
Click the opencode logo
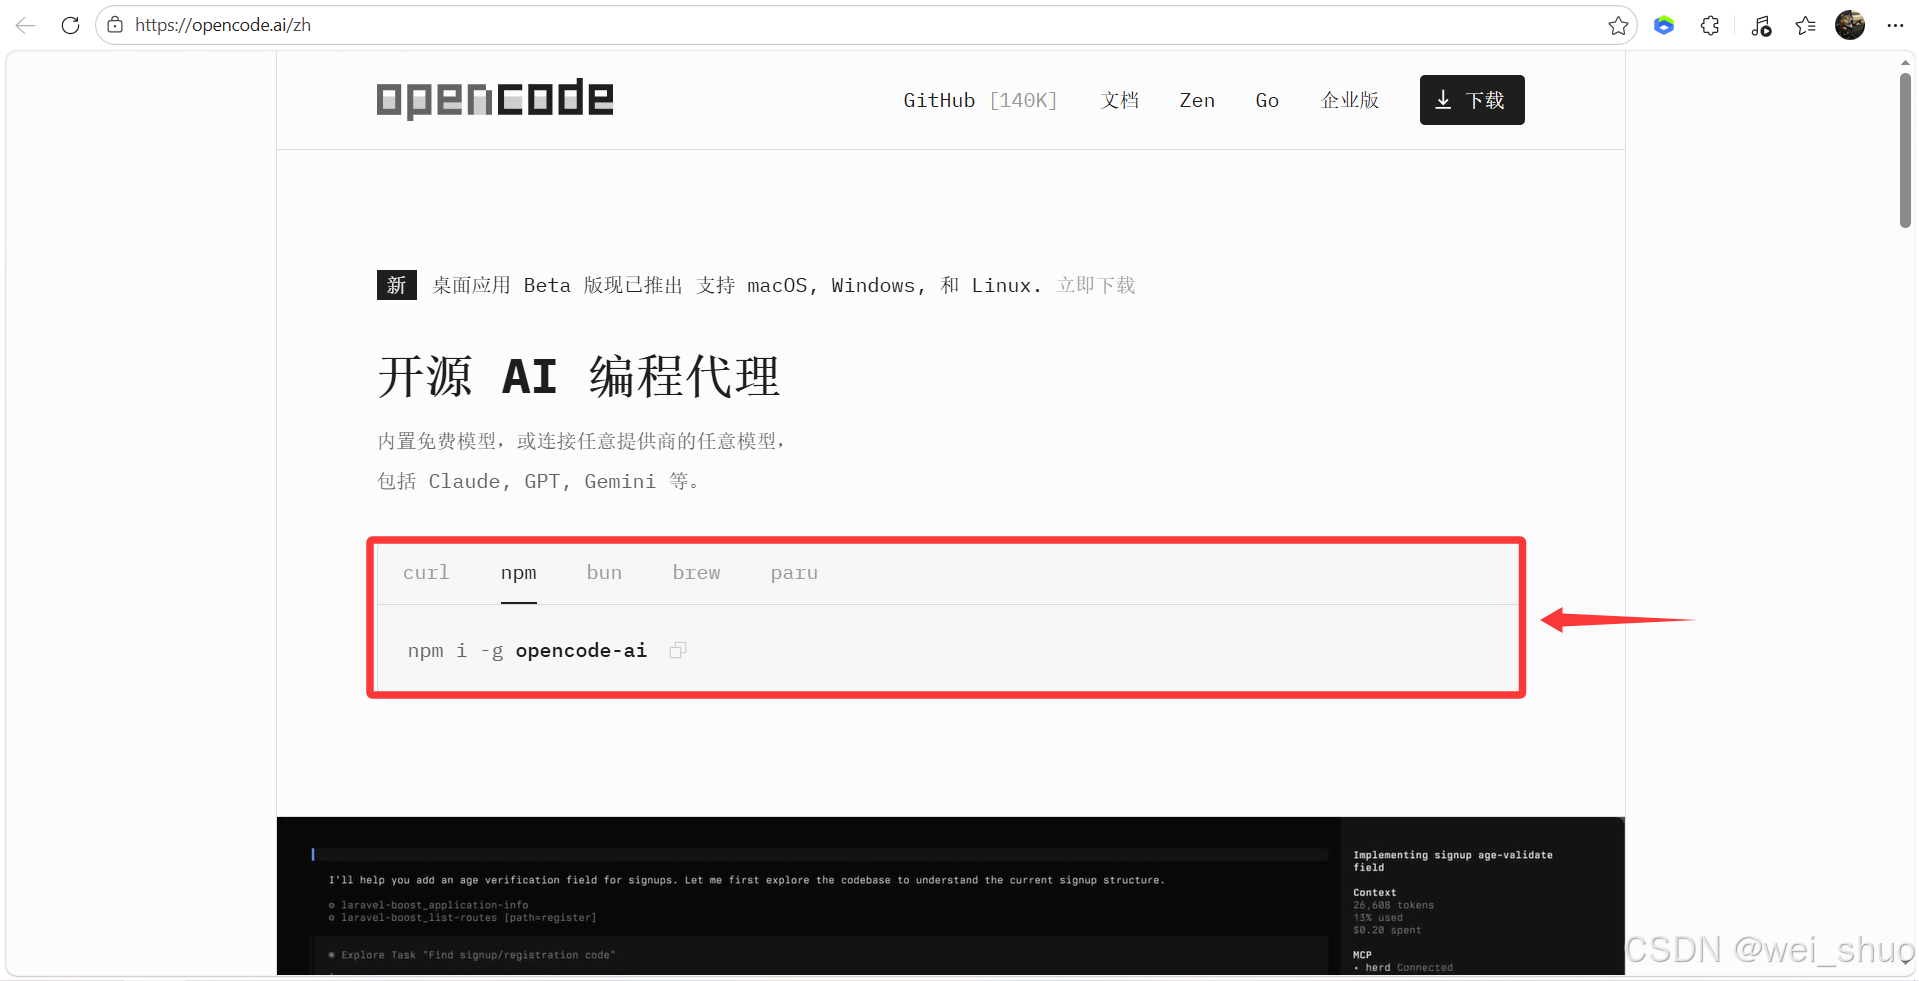(x=495, y=99)
